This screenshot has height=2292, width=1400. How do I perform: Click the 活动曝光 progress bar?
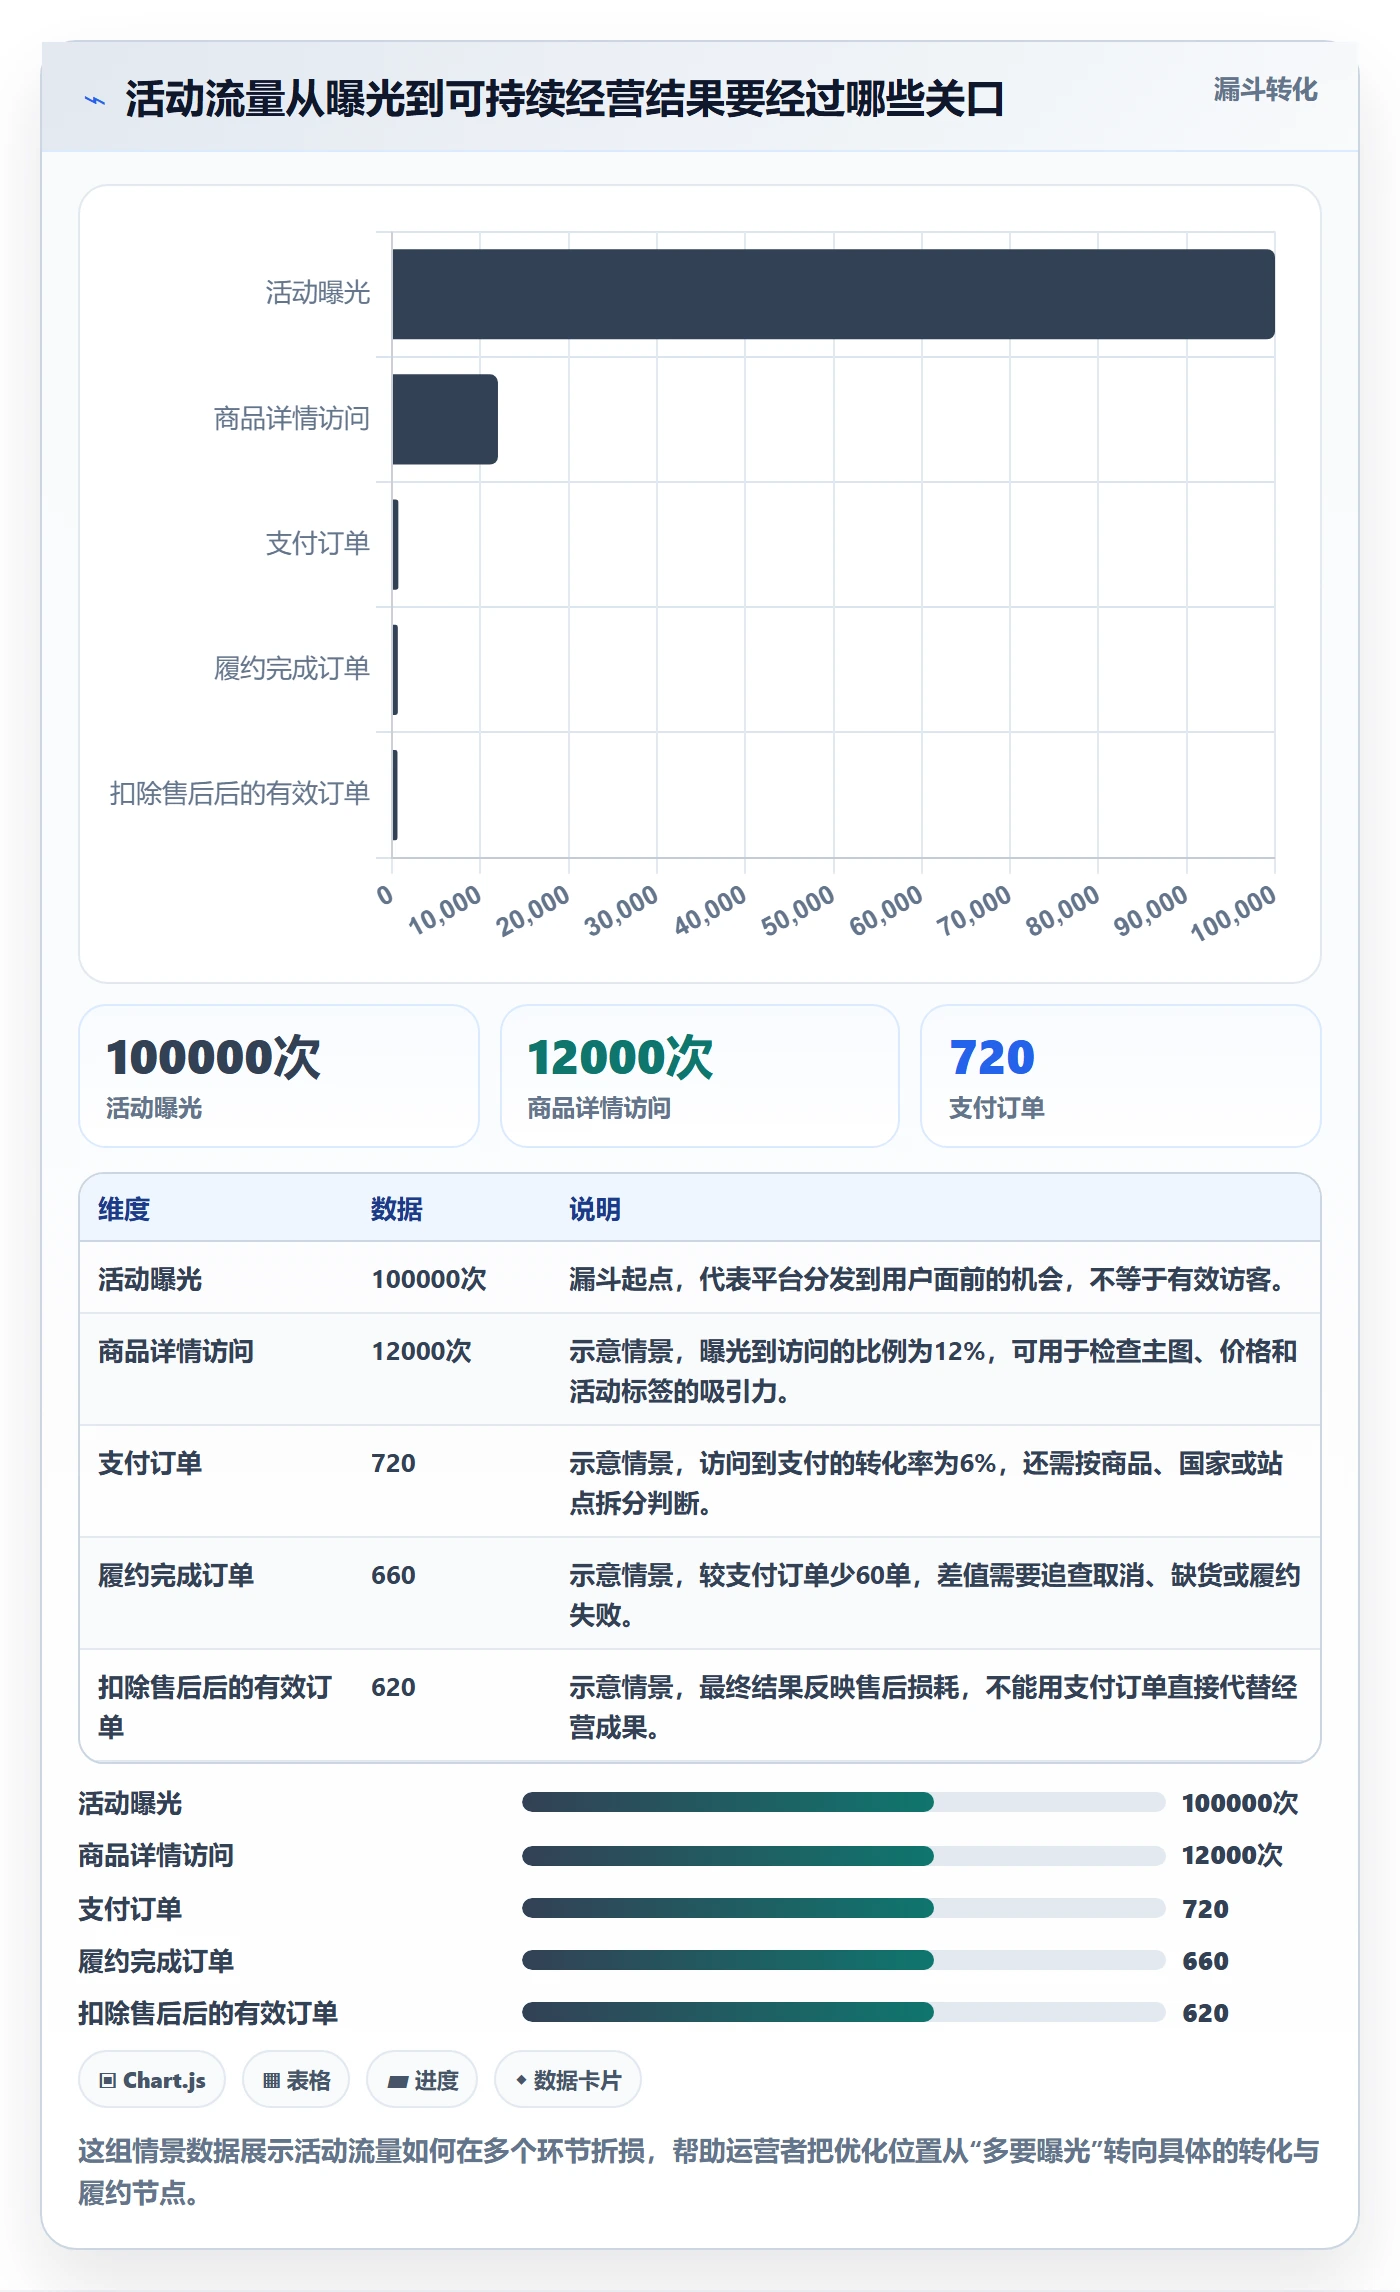(843, 1802)
